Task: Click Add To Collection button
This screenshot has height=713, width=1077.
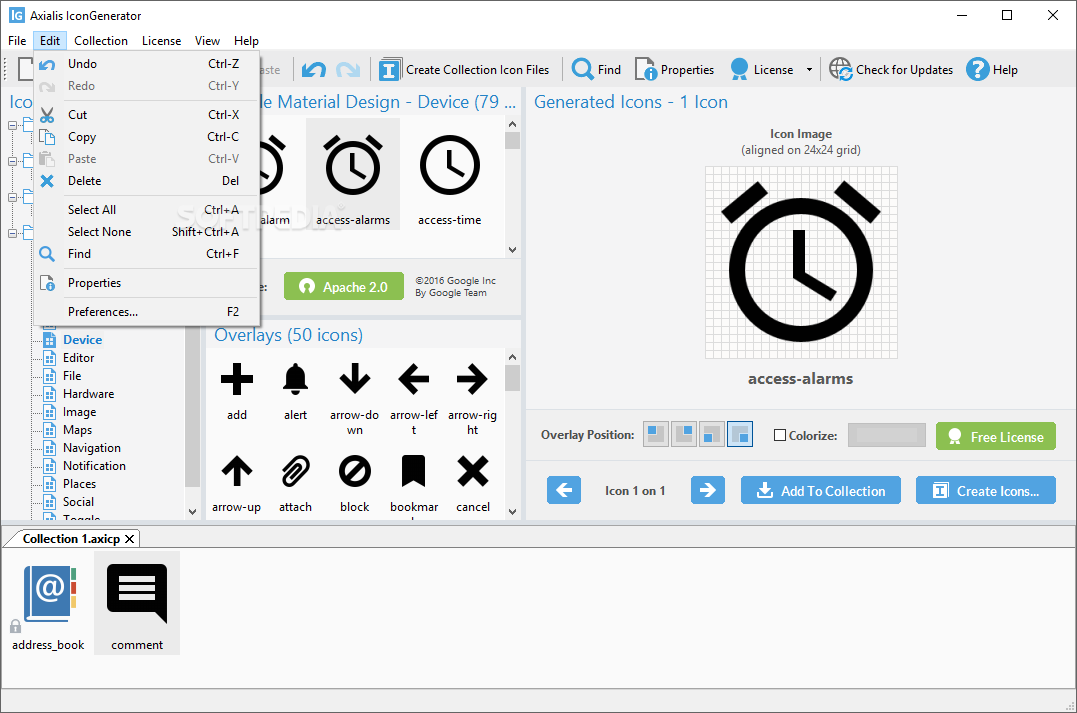Action: [820, 490]
